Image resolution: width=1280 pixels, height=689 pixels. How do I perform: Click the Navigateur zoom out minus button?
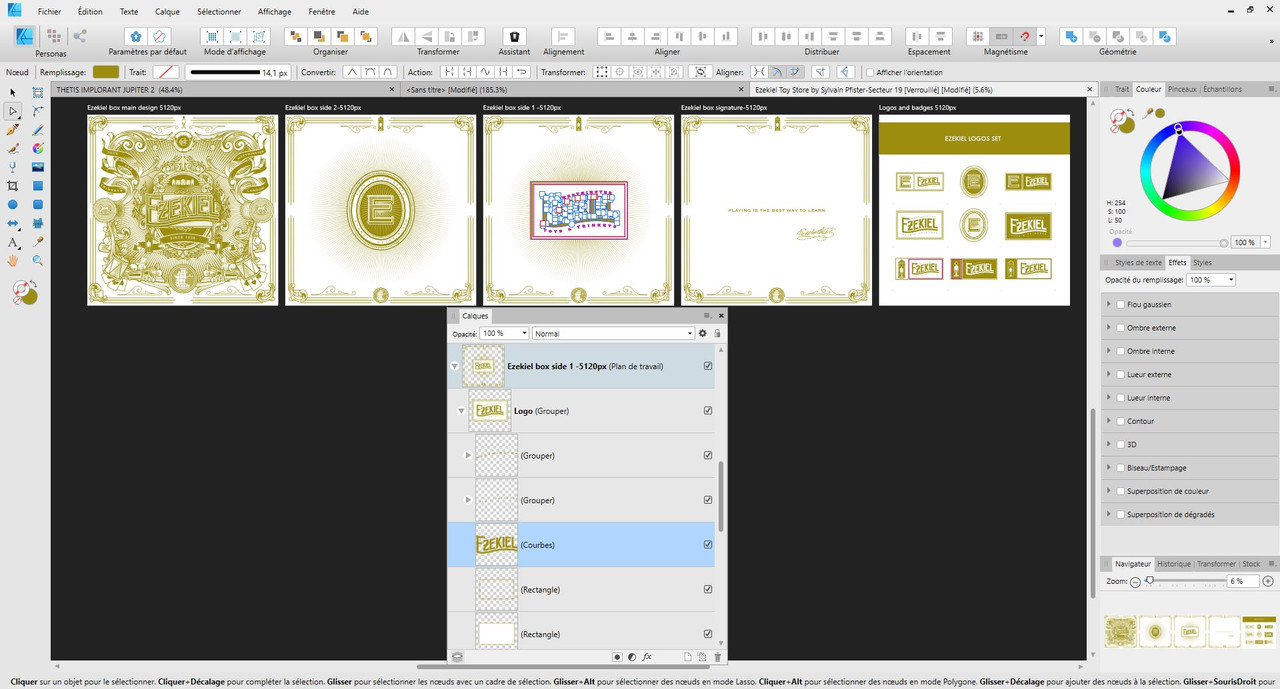click(1136, 581)
